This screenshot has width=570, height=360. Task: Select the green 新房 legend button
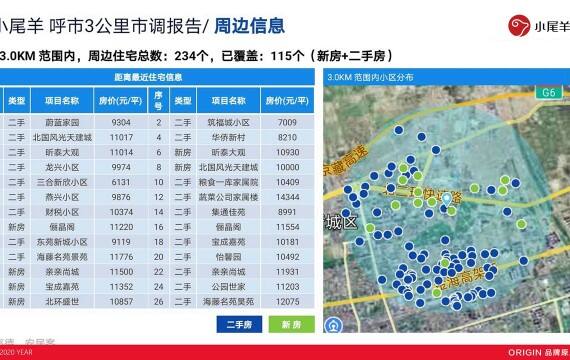pos(292,324)
